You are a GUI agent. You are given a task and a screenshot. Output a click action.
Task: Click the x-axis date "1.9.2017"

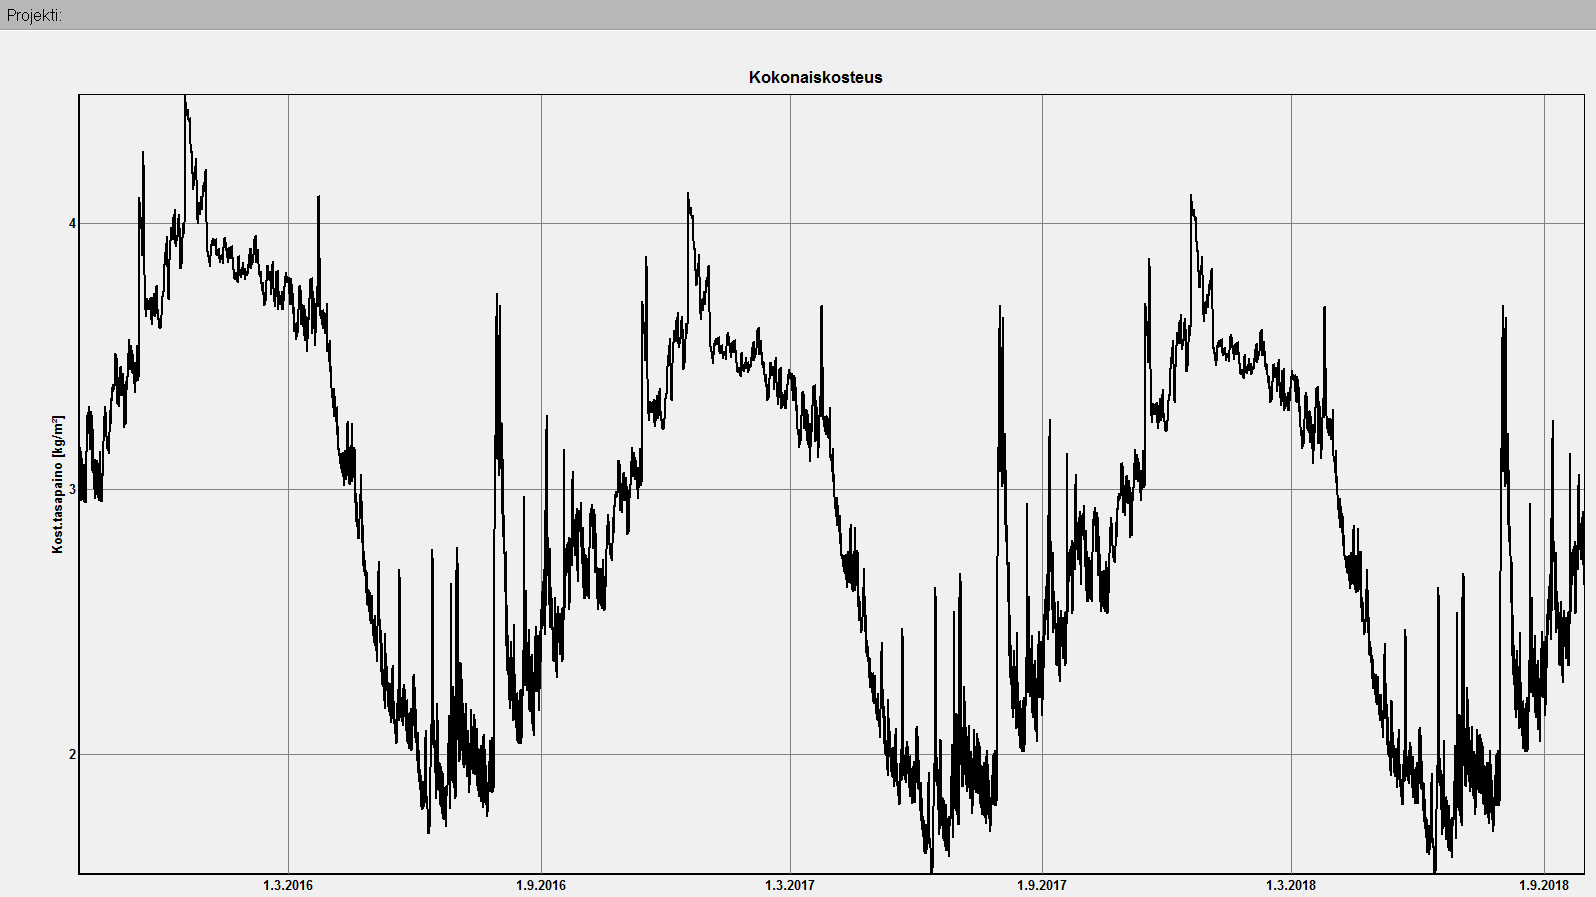[1042, 885]
